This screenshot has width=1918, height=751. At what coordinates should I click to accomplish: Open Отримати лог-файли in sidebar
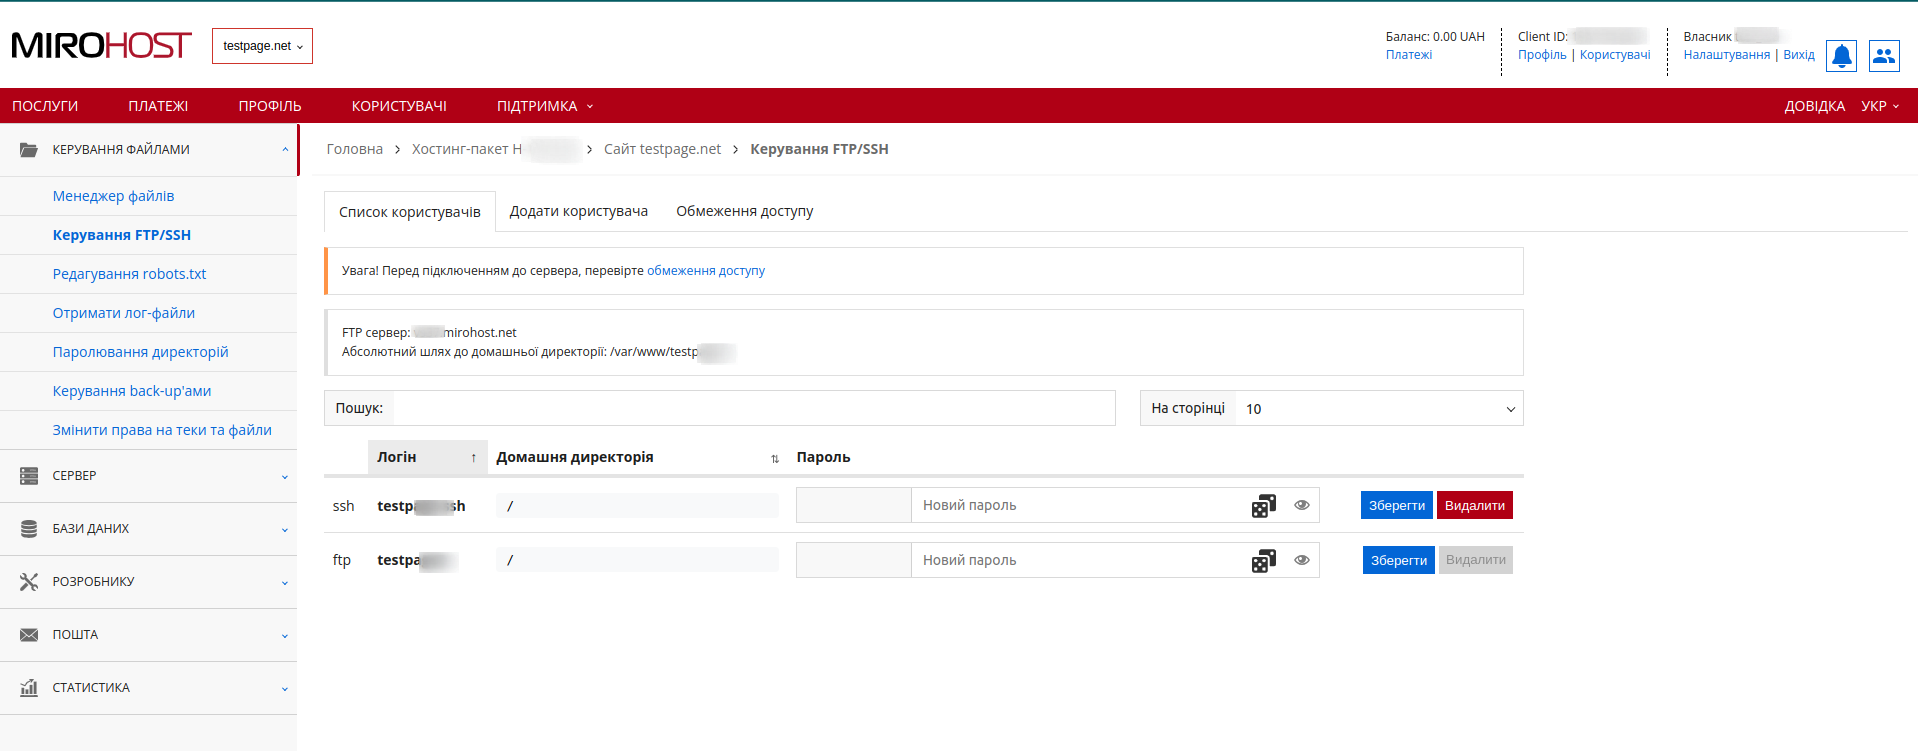point(124,313)
